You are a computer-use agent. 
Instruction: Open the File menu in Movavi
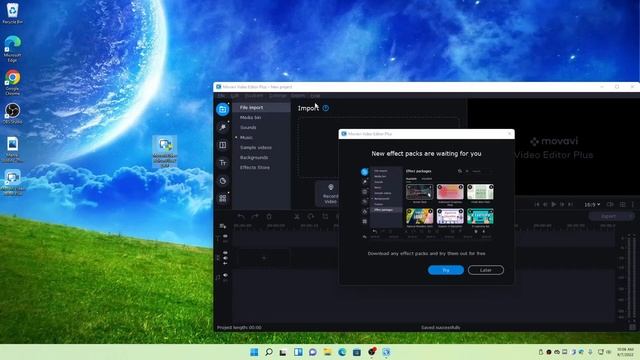pos(221,96)
